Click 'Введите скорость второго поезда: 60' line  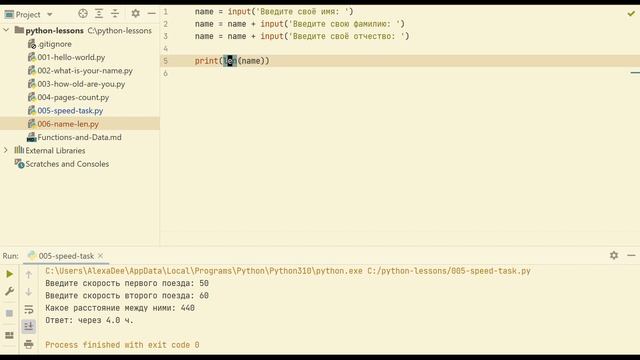click(x=127, y=296)
